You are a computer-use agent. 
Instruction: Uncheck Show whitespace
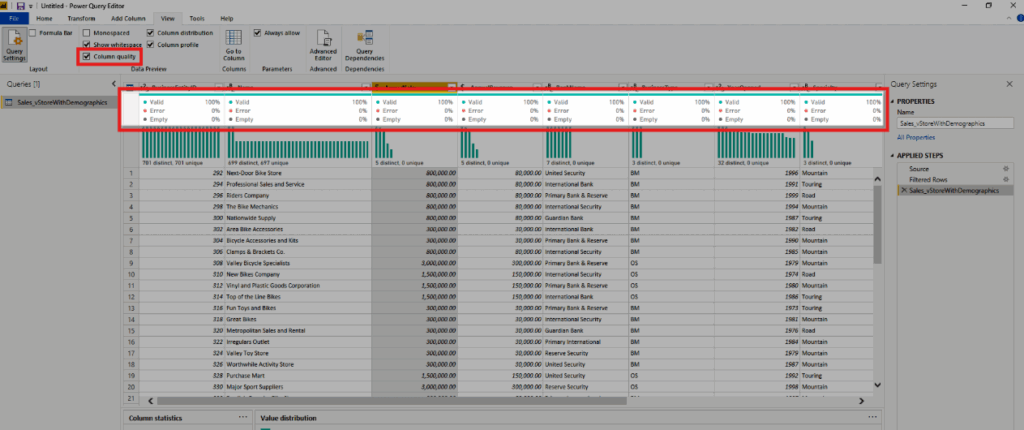[87, 44]
